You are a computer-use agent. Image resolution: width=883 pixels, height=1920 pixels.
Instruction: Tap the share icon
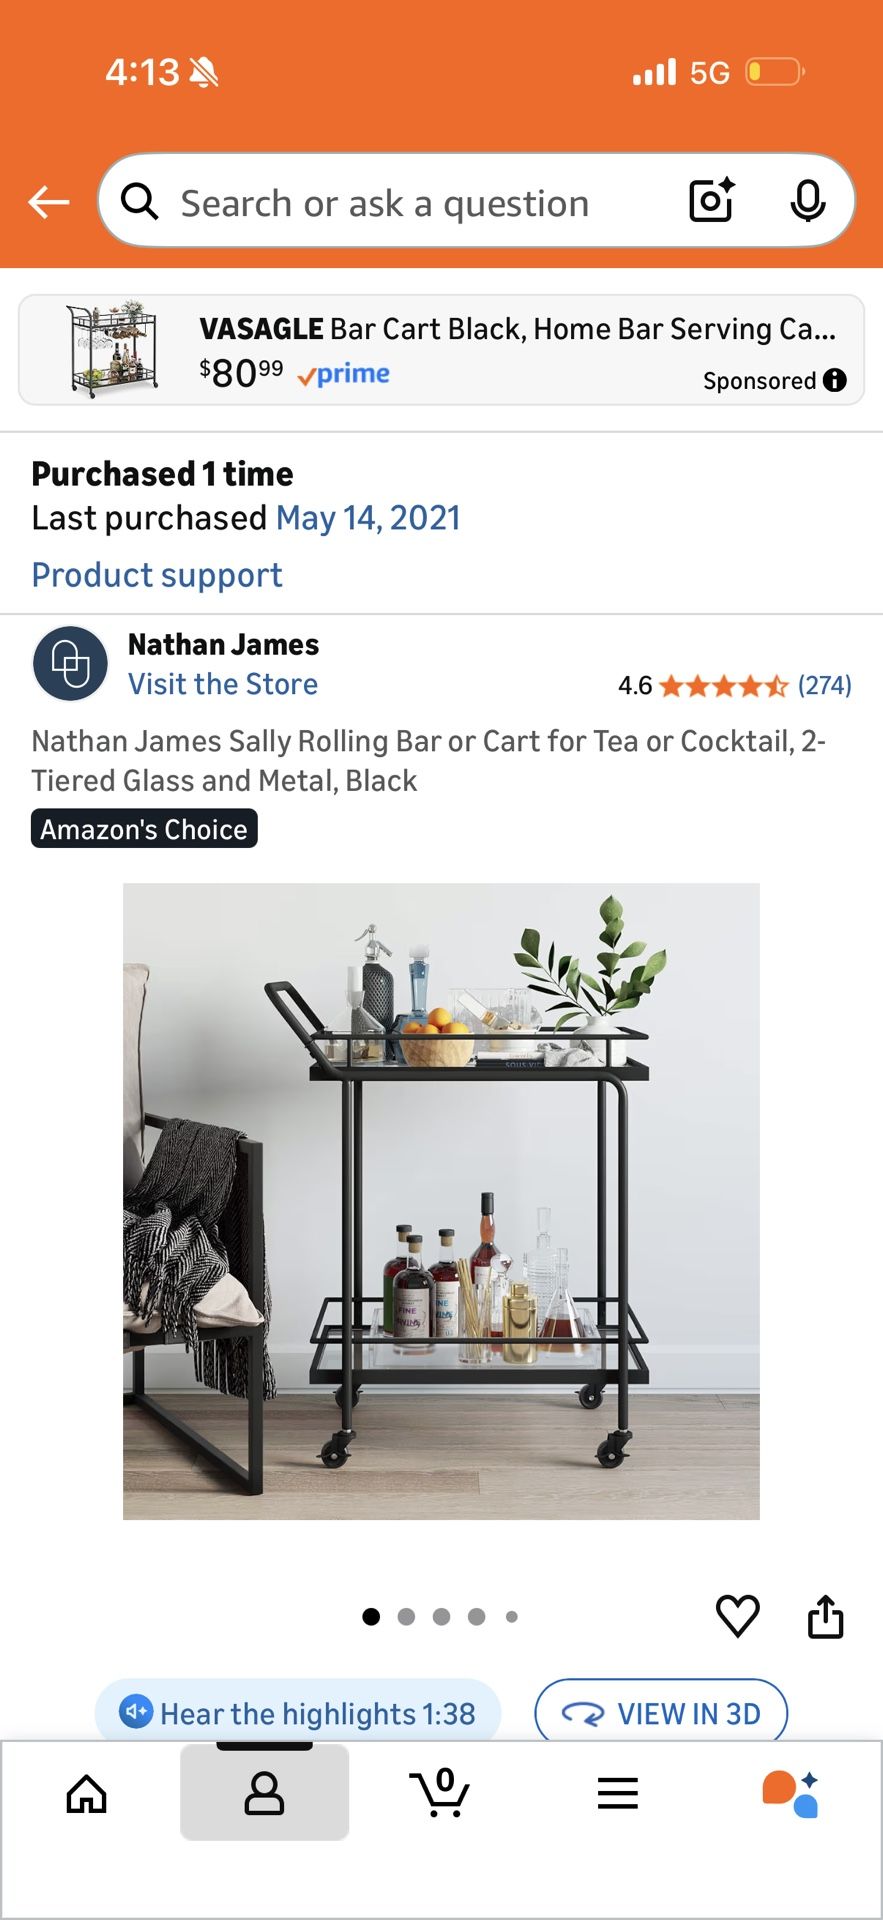825,1616
